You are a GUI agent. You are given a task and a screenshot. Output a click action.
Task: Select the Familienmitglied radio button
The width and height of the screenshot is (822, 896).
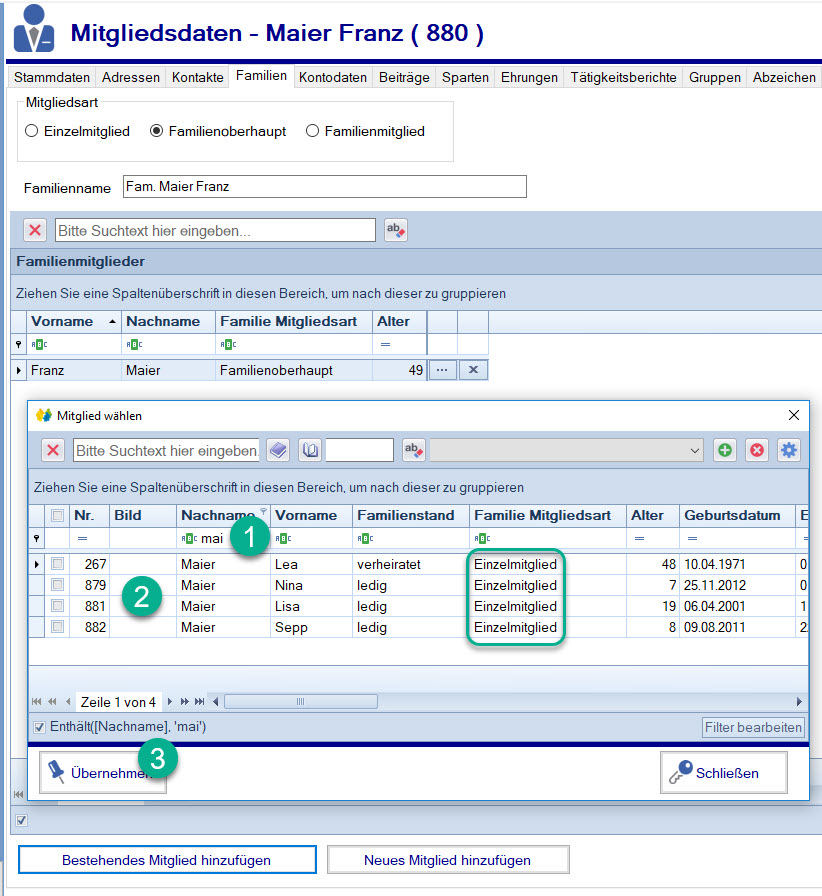click(x=312, y=131)
